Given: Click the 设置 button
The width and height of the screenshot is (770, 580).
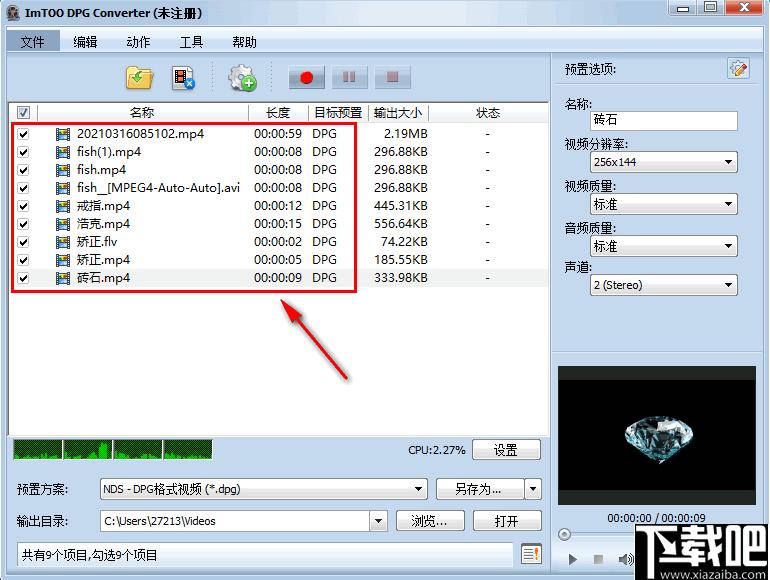Looking at the screenshot, I should (x=506, y=450).
